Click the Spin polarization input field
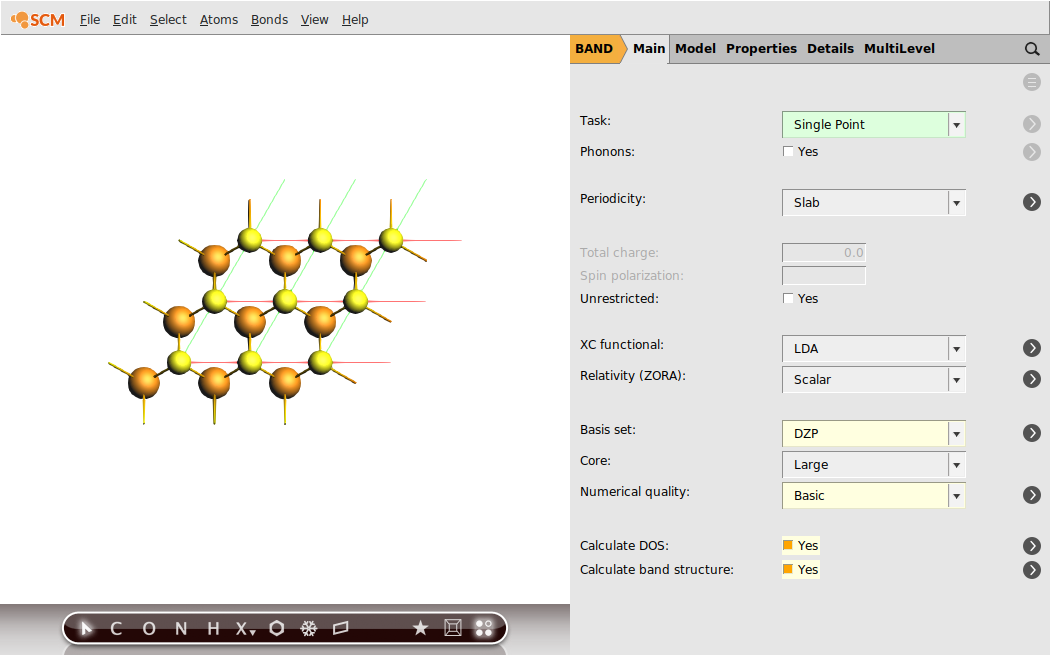Viewport: 1050px width, 655px height. point(823,275)
